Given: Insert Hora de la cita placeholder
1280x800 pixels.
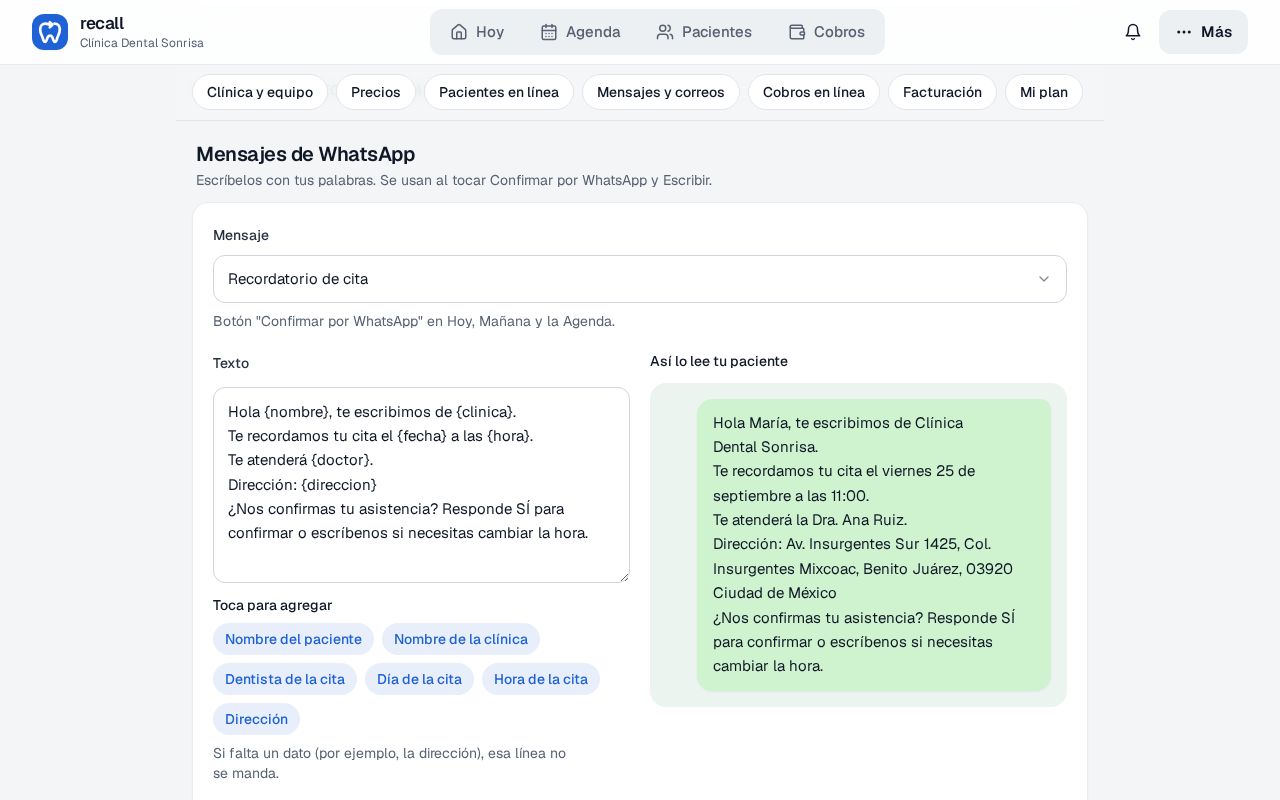Looking at the screenshot, I should (541, 679).
